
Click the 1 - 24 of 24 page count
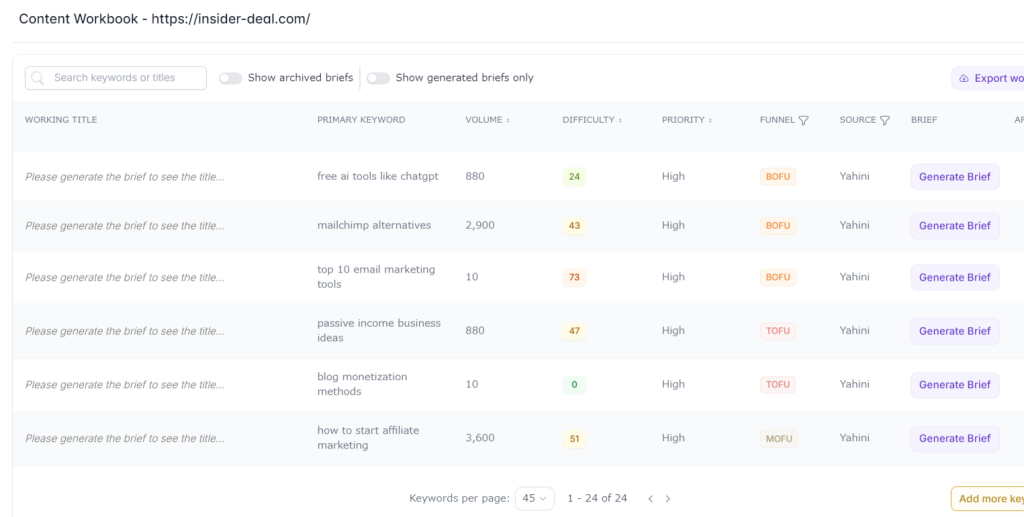[x=597, y=498]
